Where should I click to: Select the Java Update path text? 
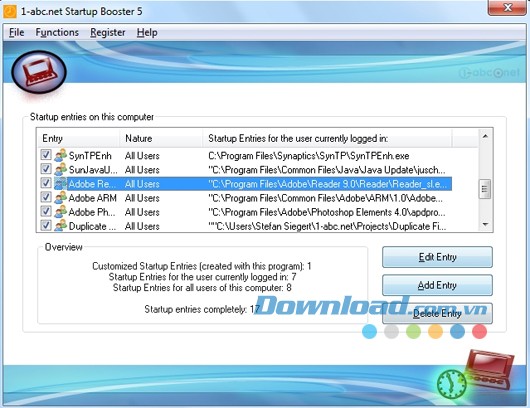327,170
